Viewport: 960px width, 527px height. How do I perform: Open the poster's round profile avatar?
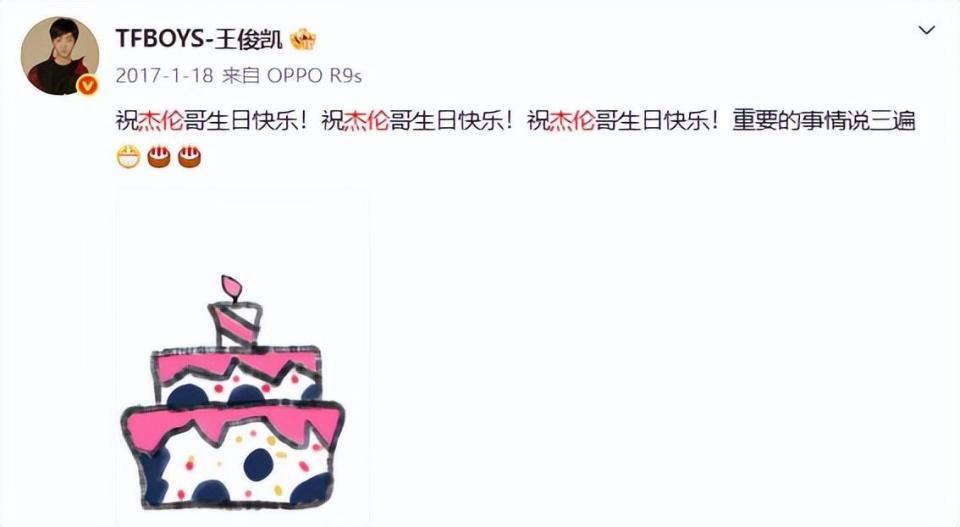[x=59, y=56]
